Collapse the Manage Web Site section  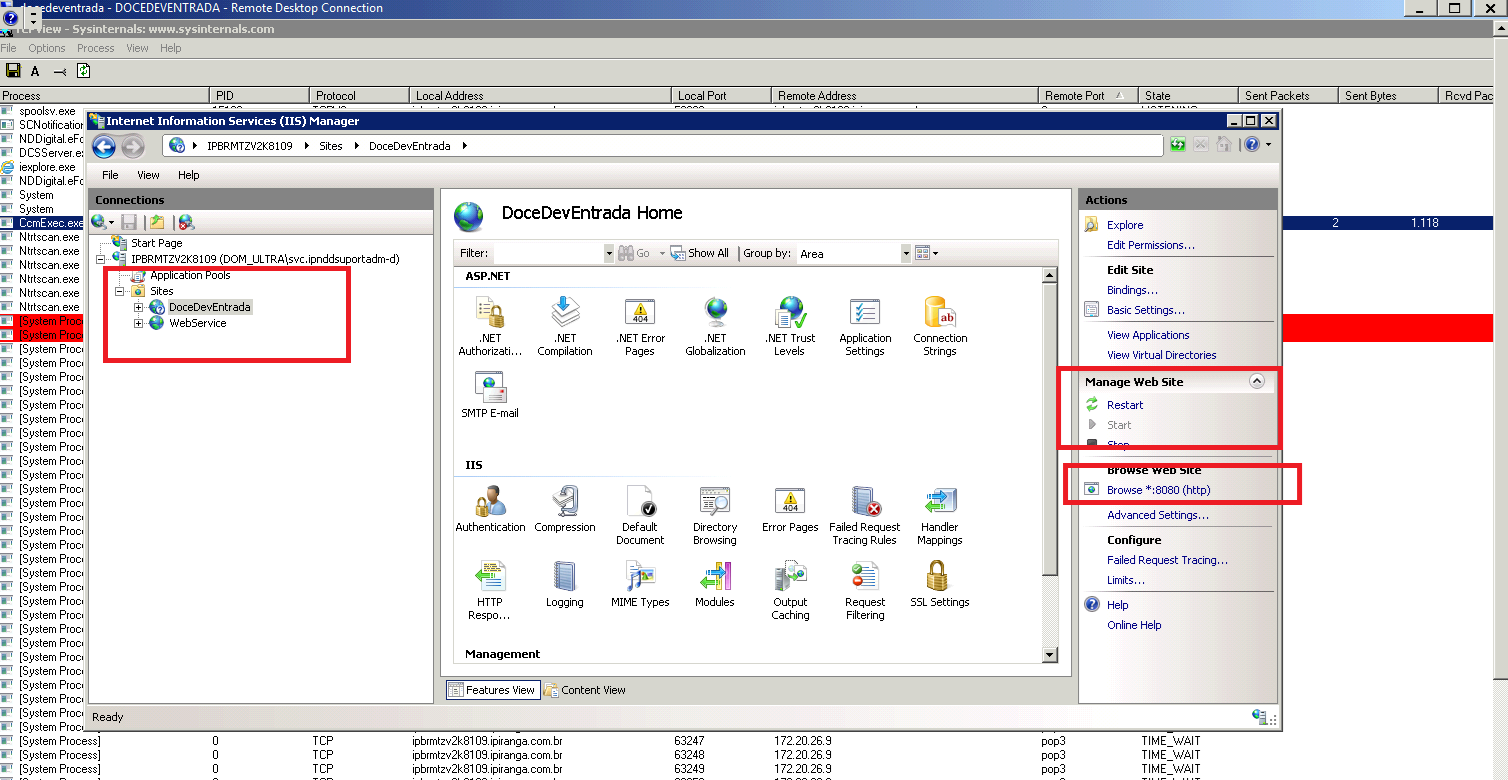click(1257, 381)
